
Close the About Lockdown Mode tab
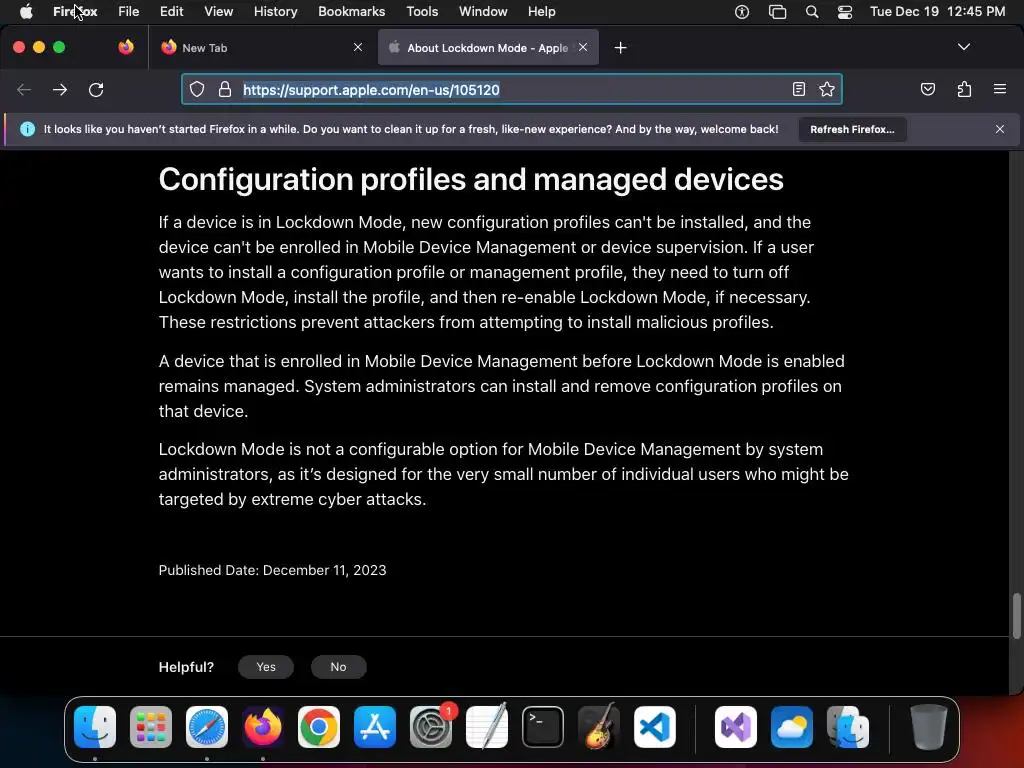pyautogui.click(x=583, y=47)
